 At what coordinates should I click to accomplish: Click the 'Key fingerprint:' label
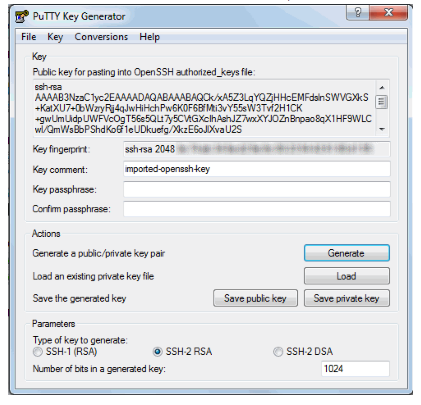pyautogui.click(x=61, y=149)
